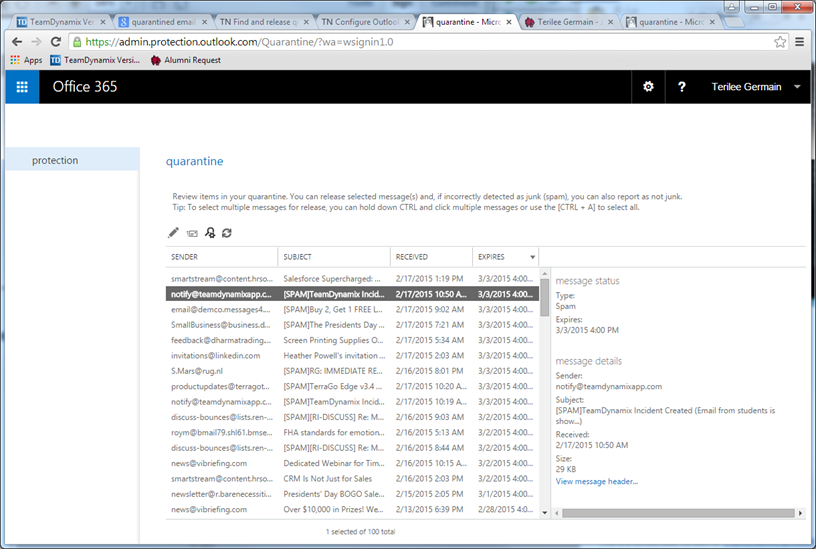Go forward in the browser
Image resolution: width=816 pixels, height=549 pixels.
(36, 42)
